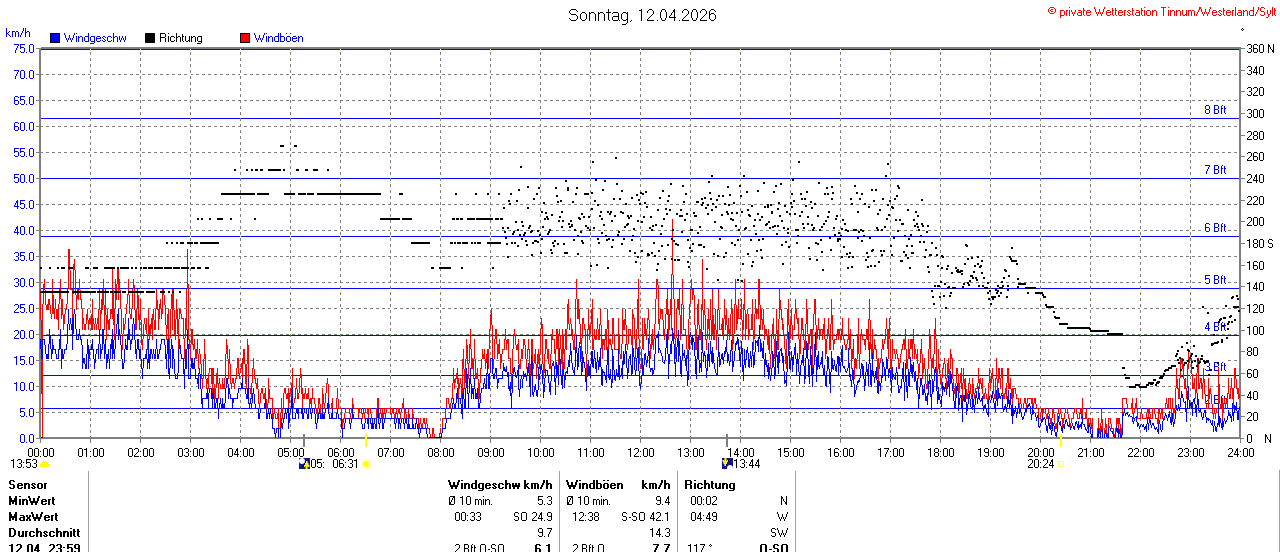Click the 360 N direction axis value
The width and height of the screenshot is (1280, 552).
[x=1260, y=49]
